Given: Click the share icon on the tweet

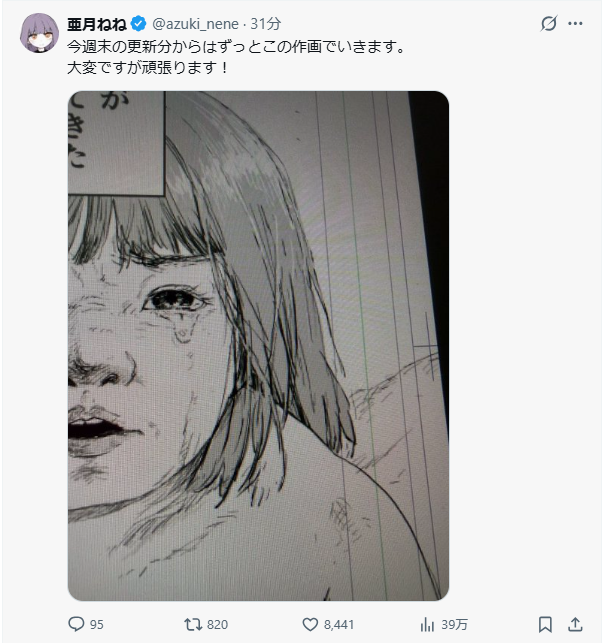Looking at the screenshot, I should click(x=577, y=624).
